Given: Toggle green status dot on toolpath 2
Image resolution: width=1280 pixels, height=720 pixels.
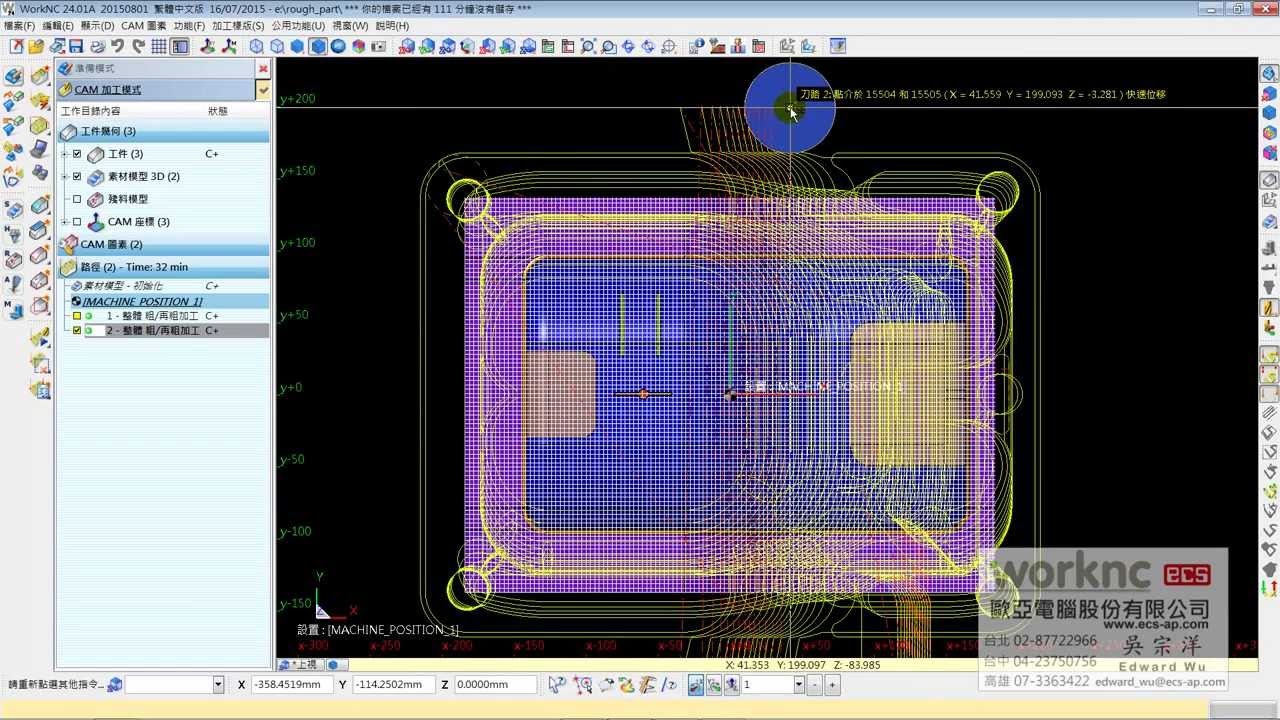Looking at the screenshot, I should coord(89,330).
